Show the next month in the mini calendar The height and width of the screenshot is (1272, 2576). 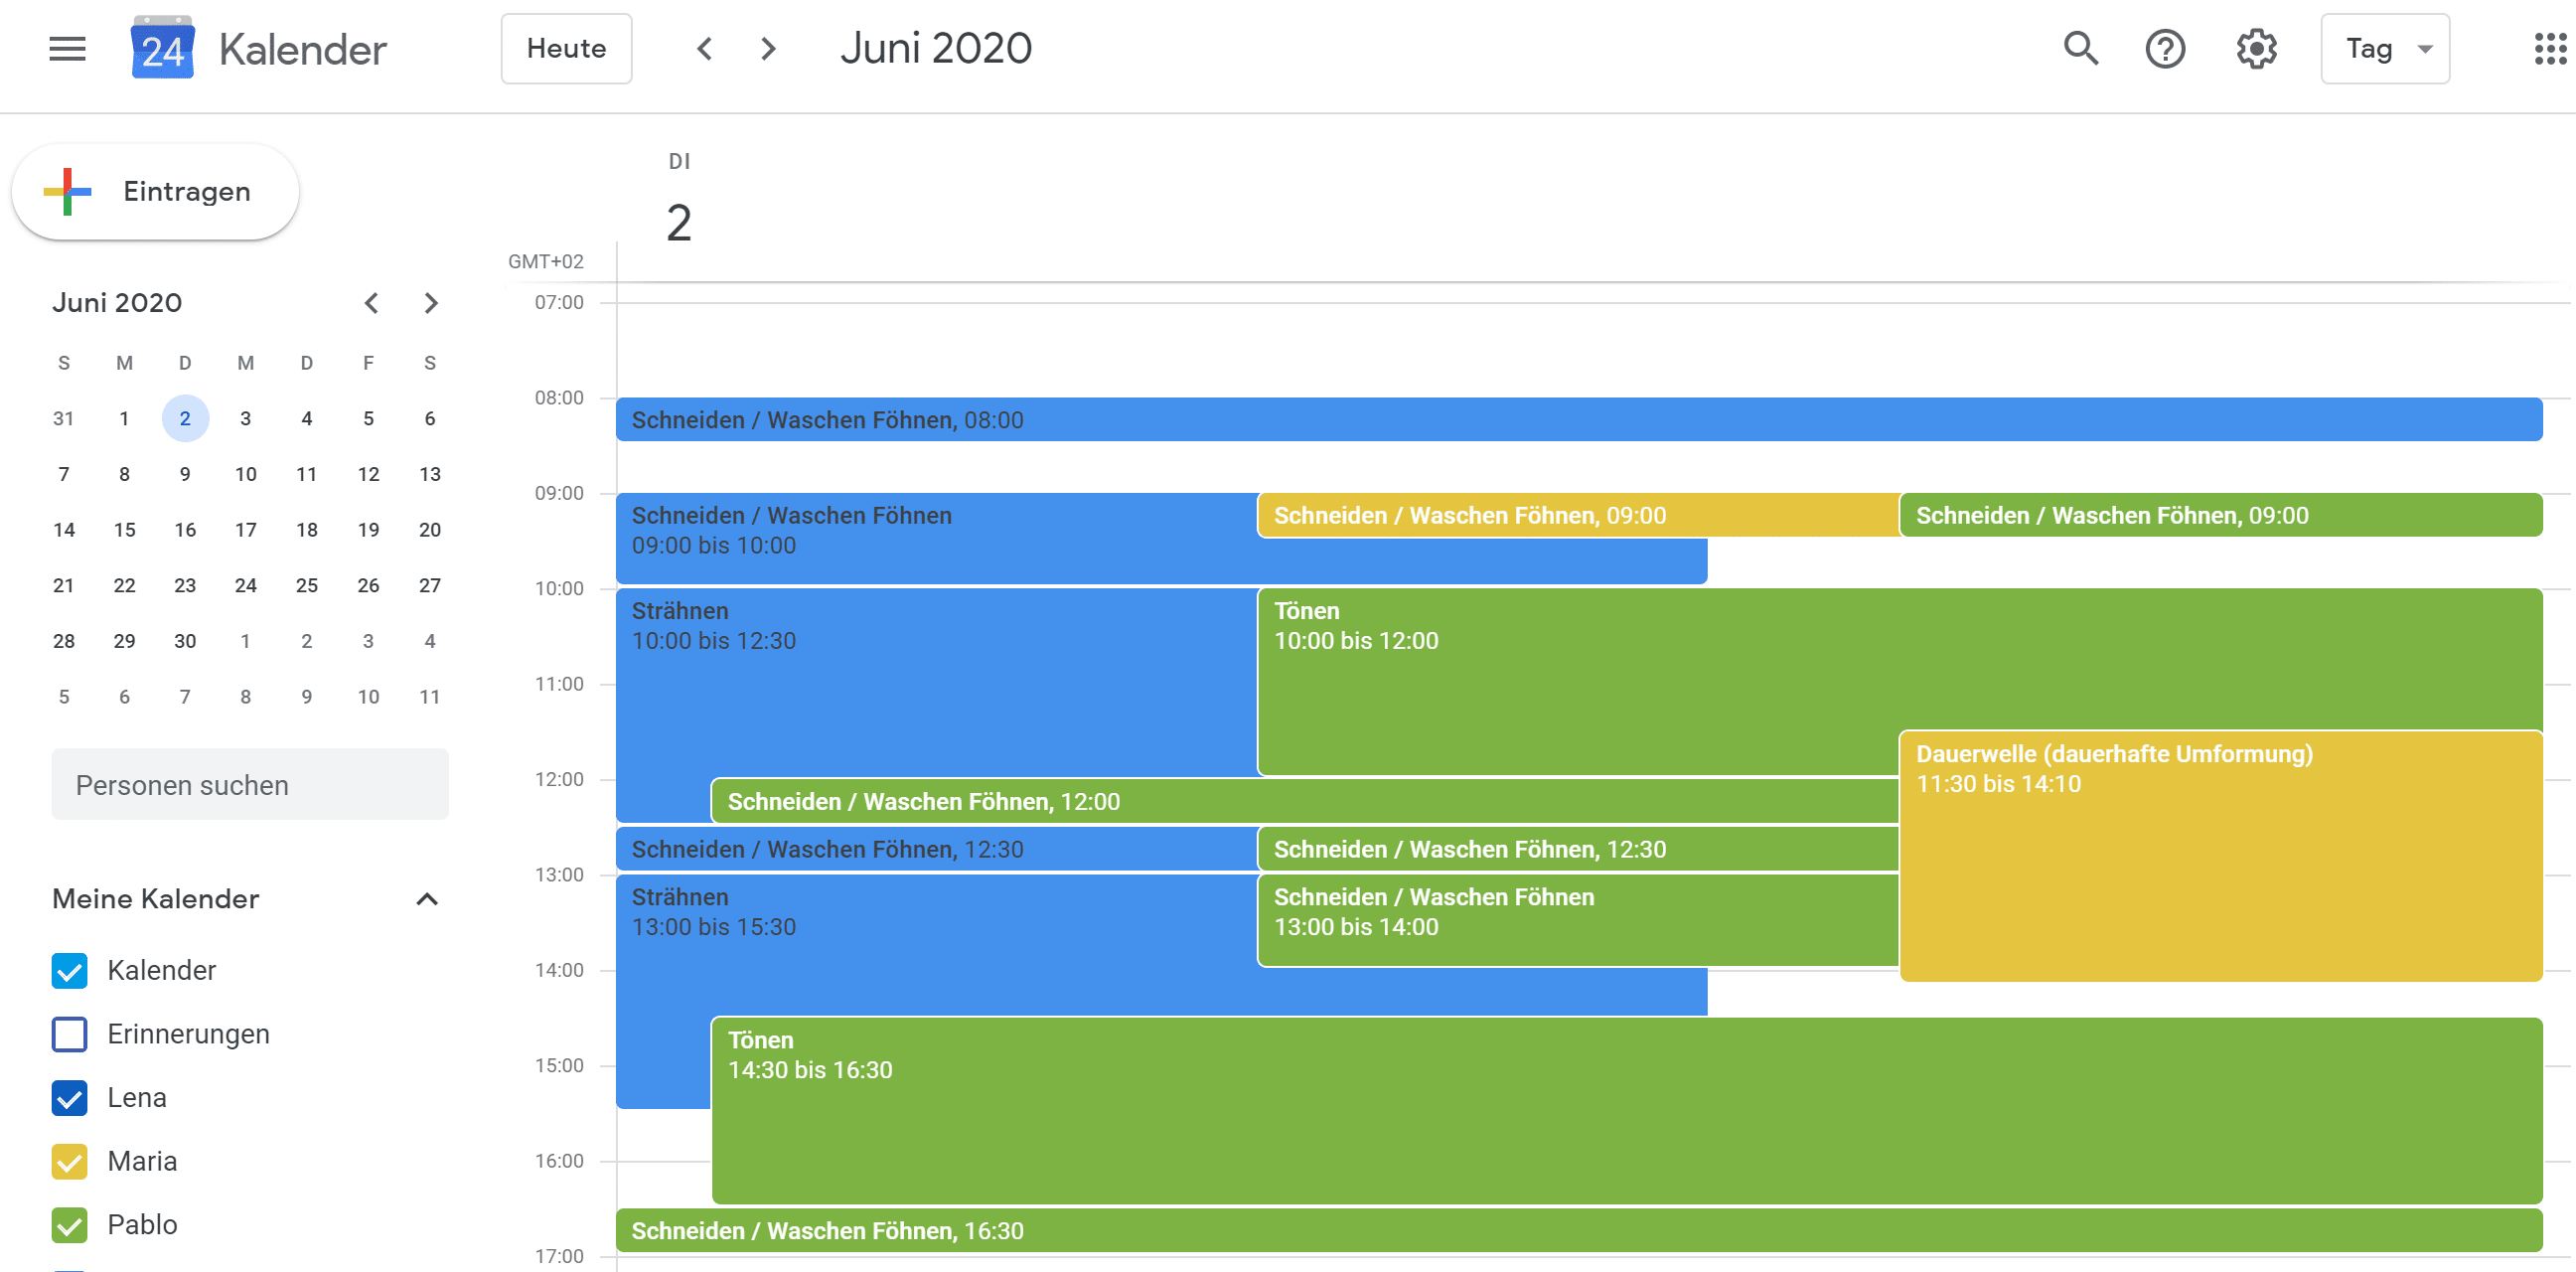(x=430, y=302)
